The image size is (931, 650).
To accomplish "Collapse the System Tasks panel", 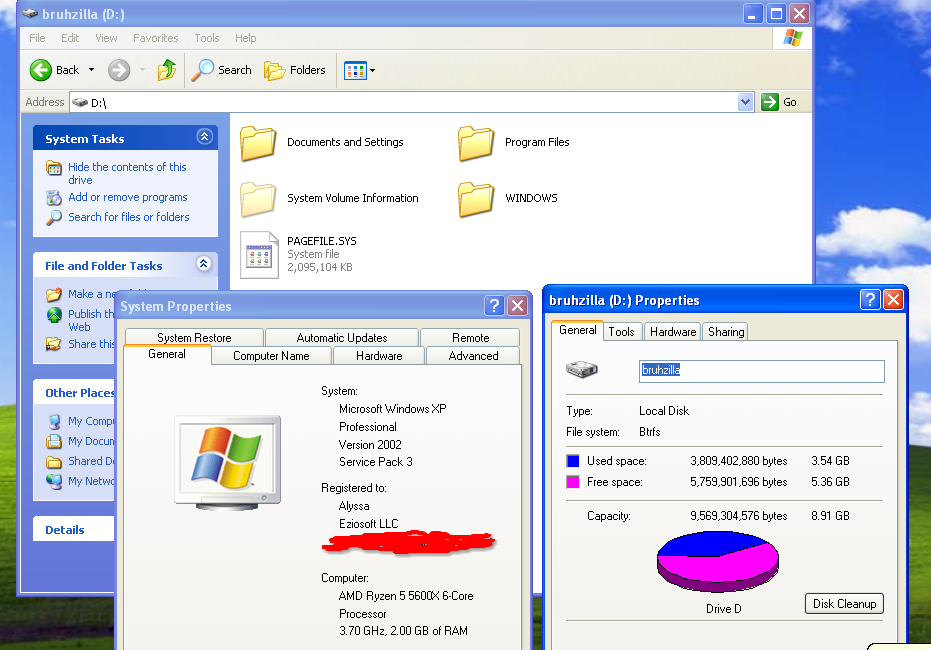I will tap(204, 137).
